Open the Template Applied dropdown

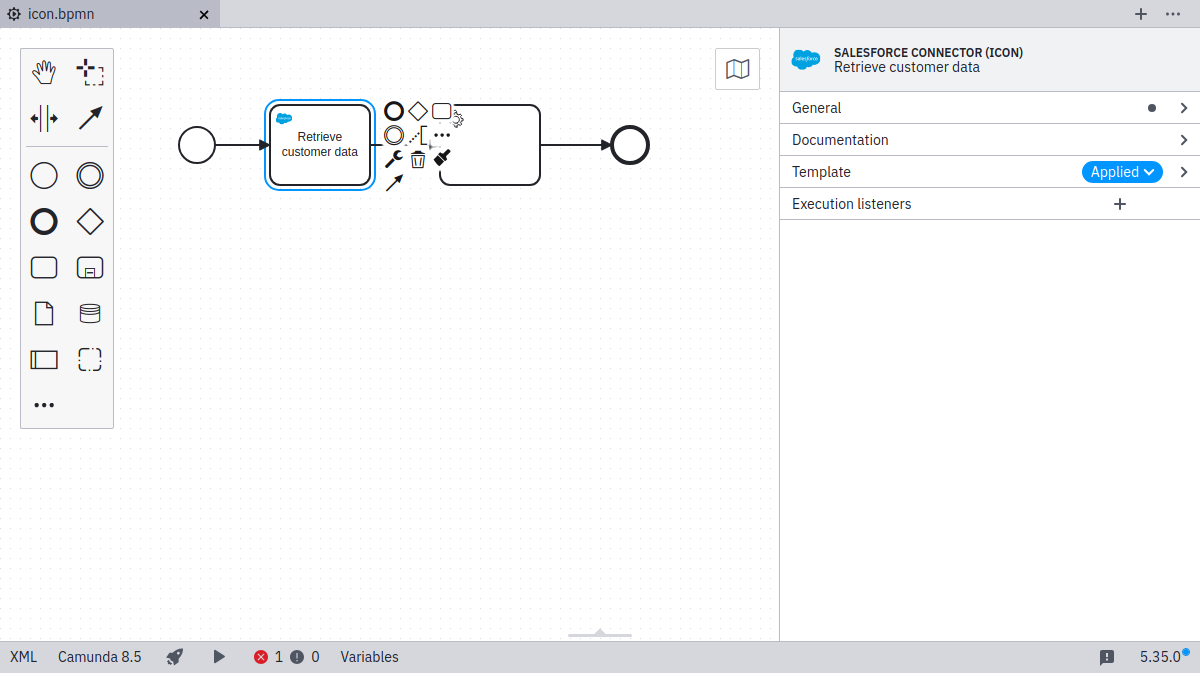[1121, 172]
